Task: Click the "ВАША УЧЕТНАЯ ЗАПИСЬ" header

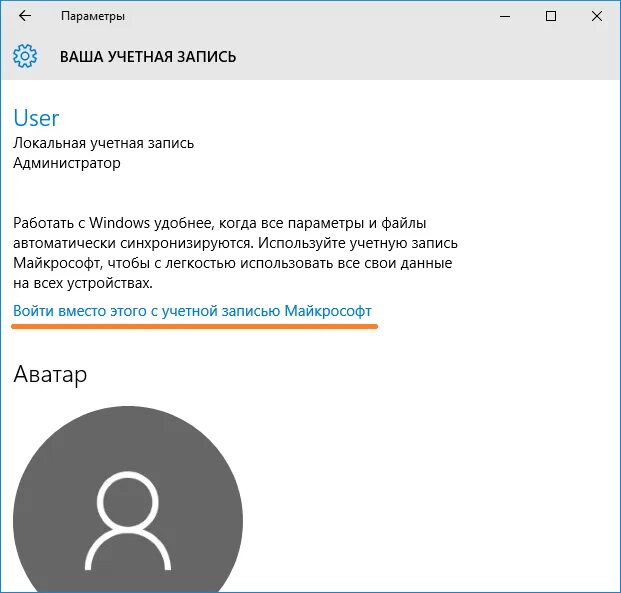Action: (x=148, y=57)
